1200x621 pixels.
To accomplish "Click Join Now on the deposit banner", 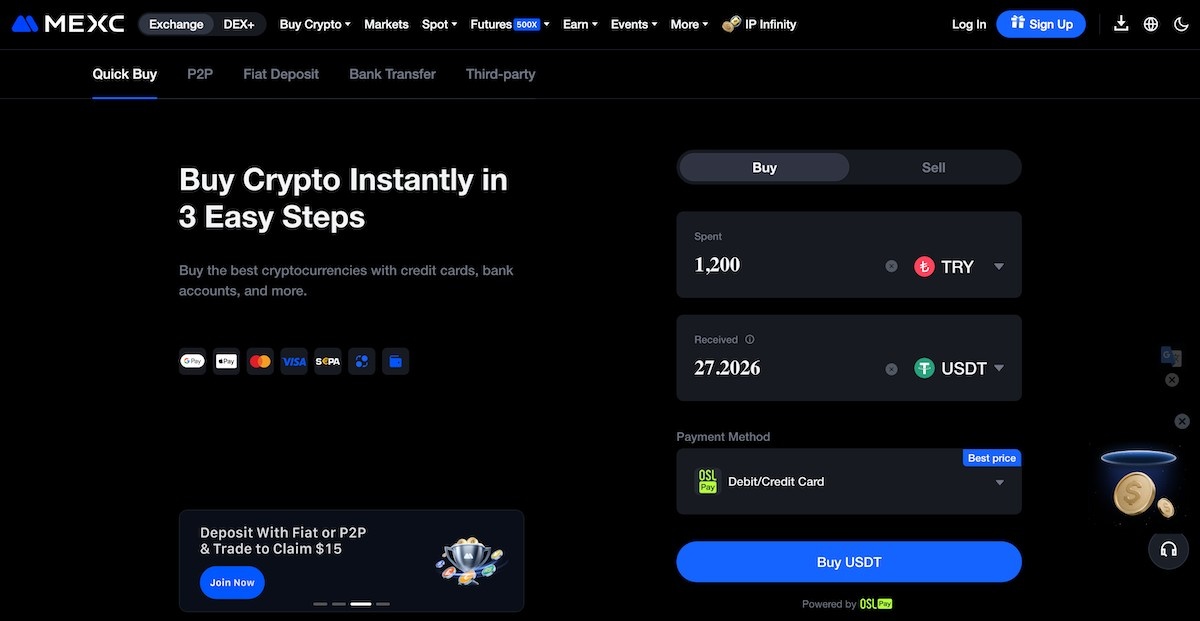I will pos(232,582).
